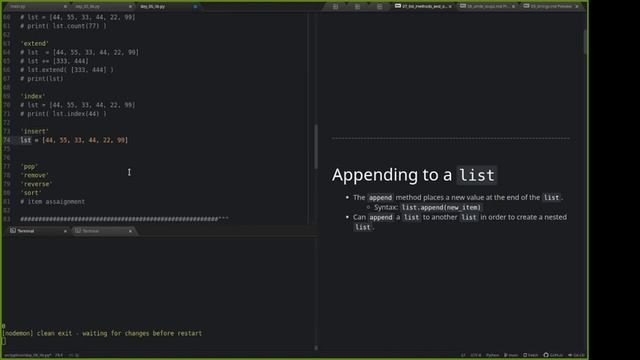Close the rightmost preview tab
640x360 pixels.
tap(577, 7)
